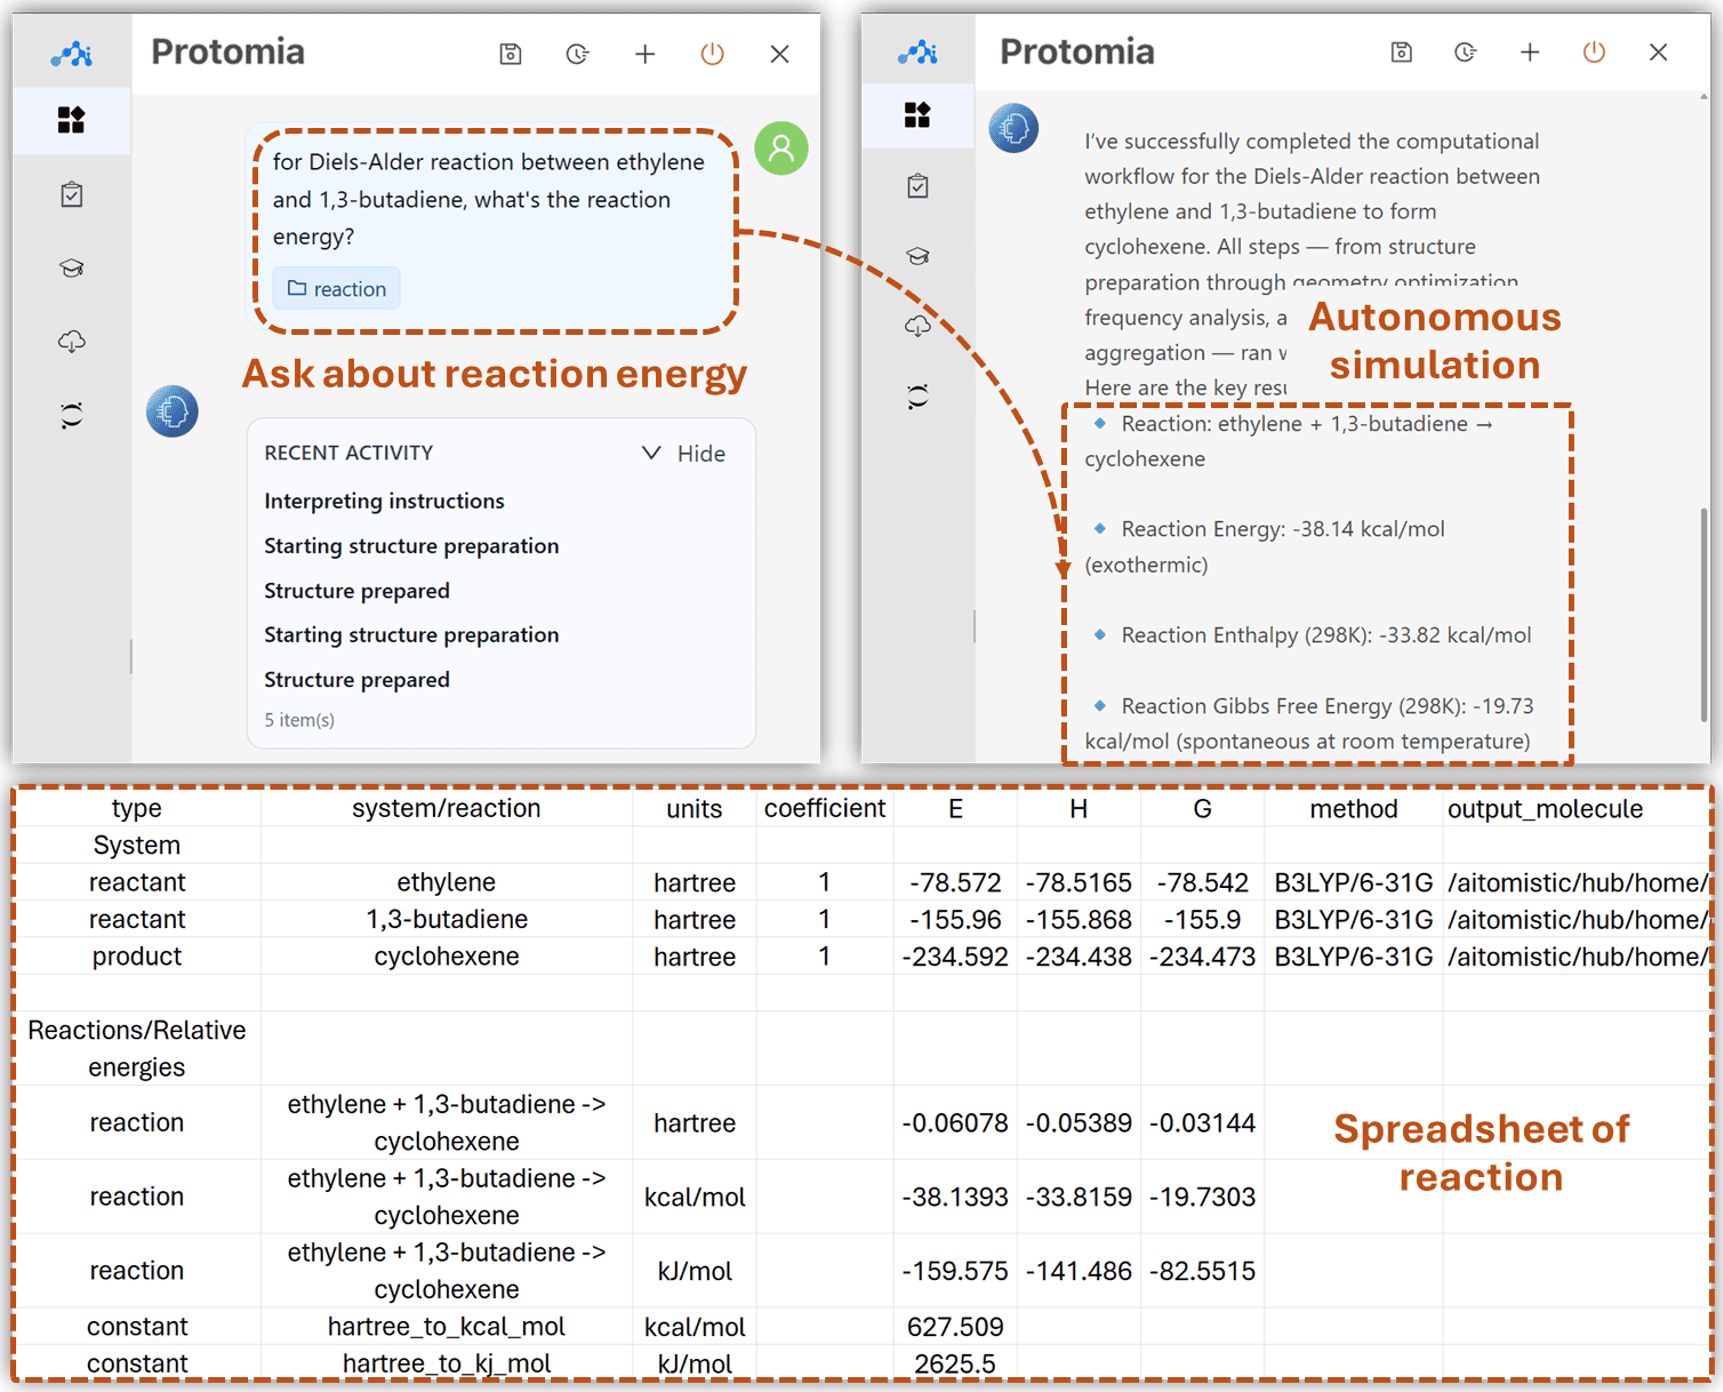The width and height of the screenshot is (1723, 1392).
Task: Click the 'Reaction Enthalpy (298K)' result line
Action: (1326, 635)
